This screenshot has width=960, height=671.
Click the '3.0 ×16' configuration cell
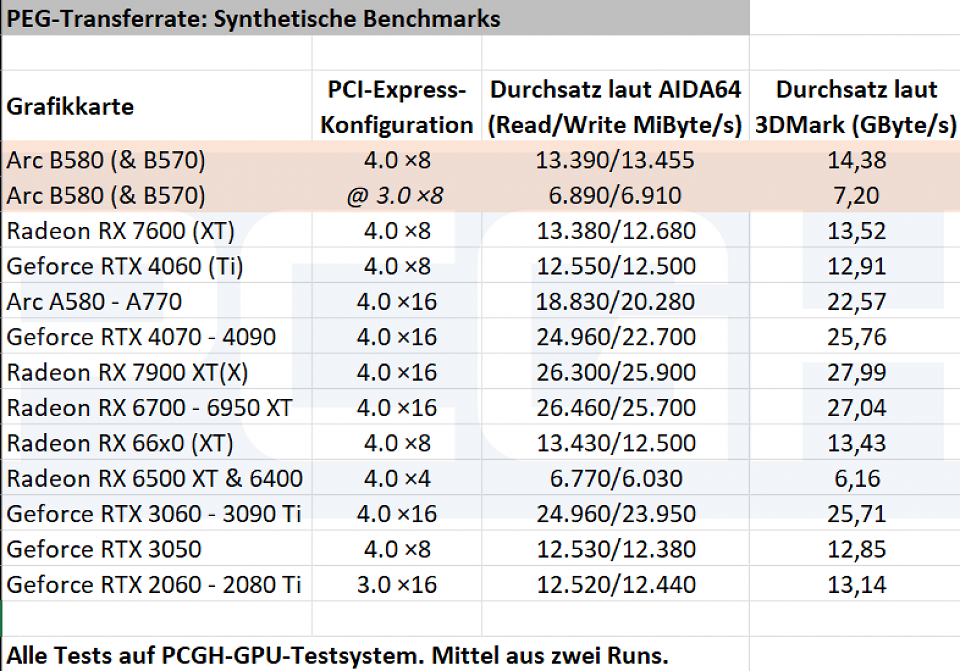click(397, 585)
